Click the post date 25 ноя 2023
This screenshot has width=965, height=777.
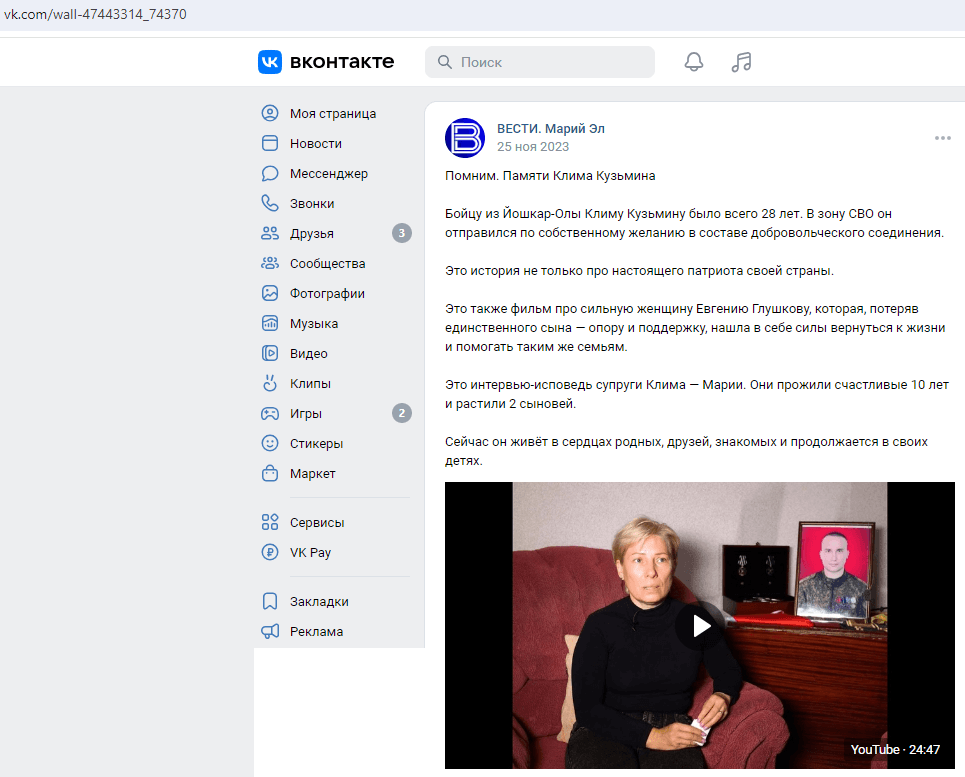point(533,146)
